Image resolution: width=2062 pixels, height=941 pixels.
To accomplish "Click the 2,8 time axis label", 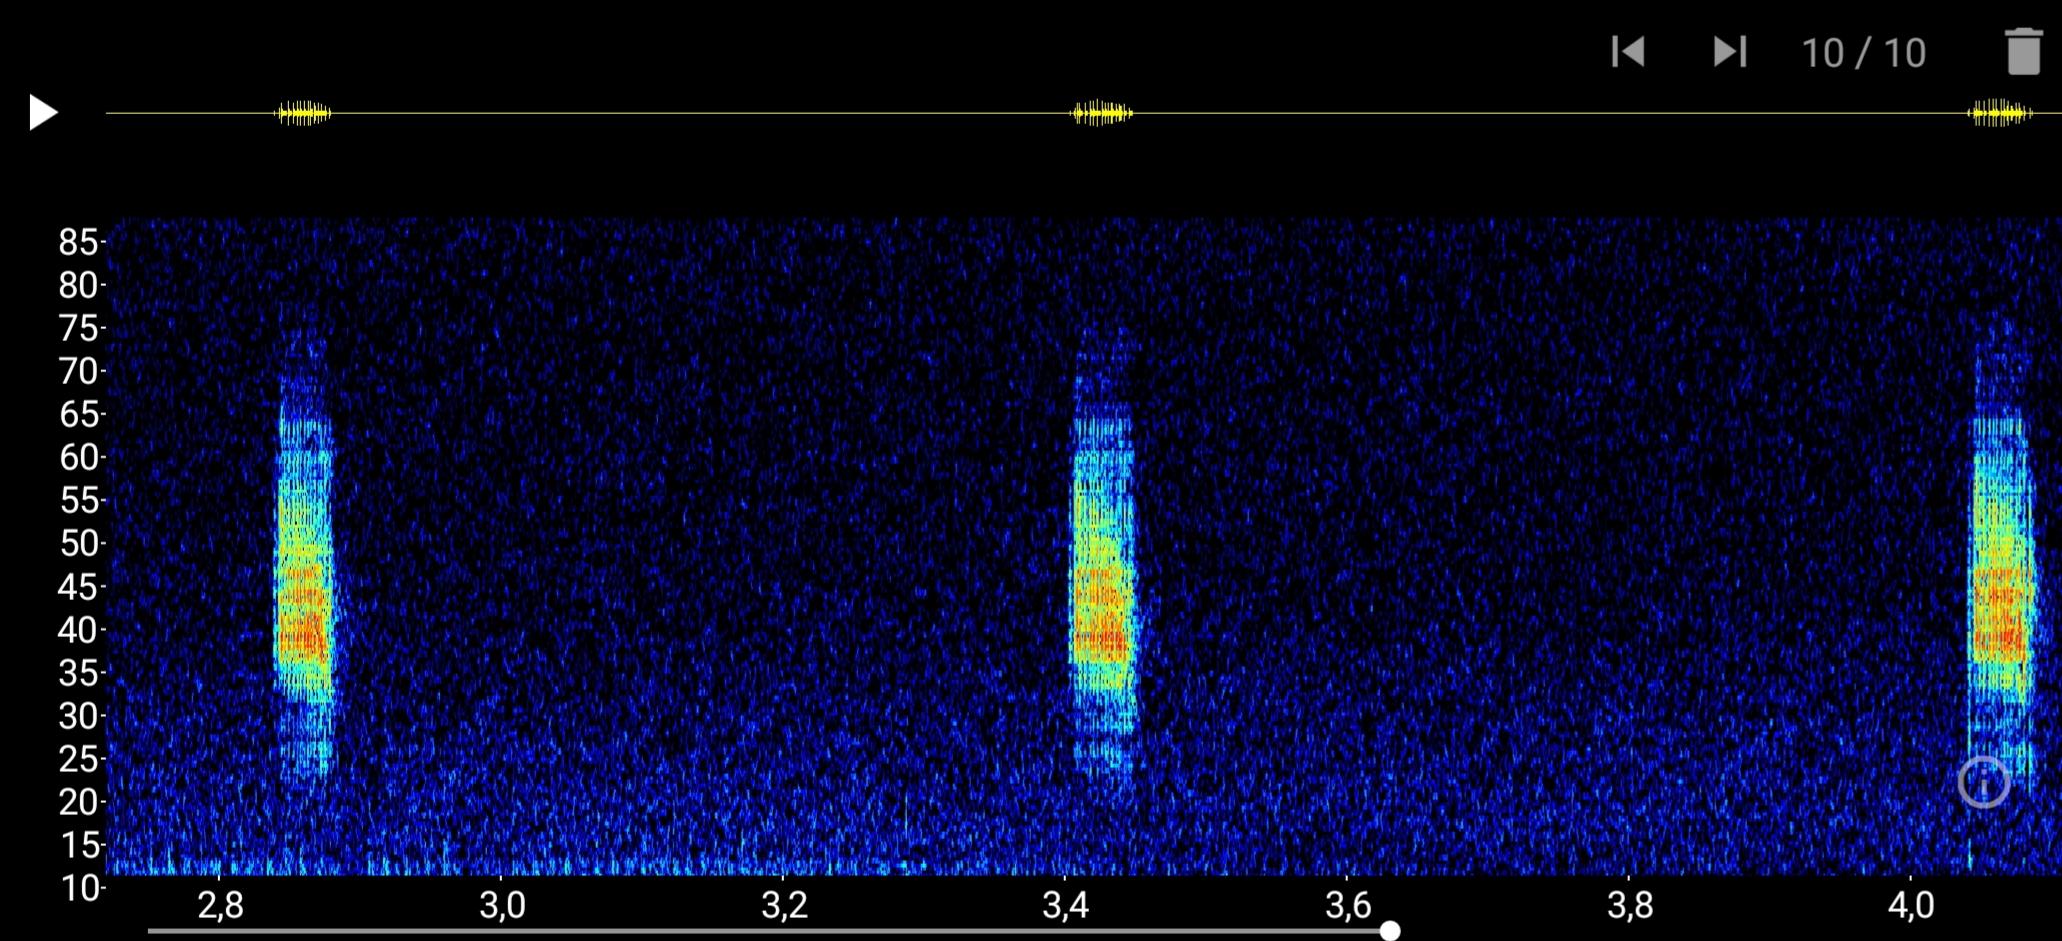I will (x=220, y=905).
